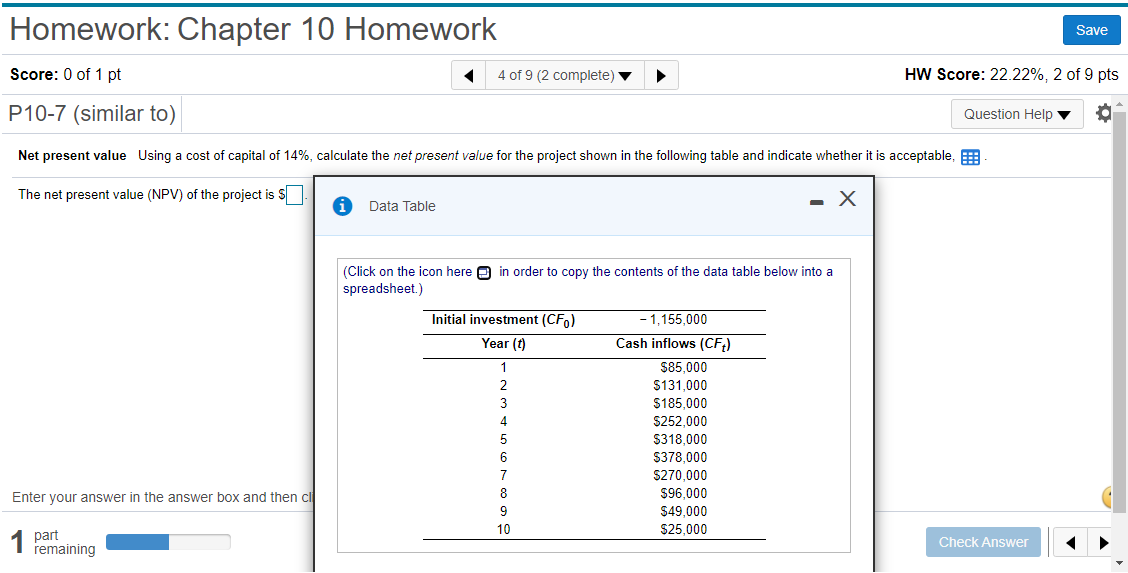
Task: Click the initial investment value -1,155,000
Action: (x=673, y=320)
